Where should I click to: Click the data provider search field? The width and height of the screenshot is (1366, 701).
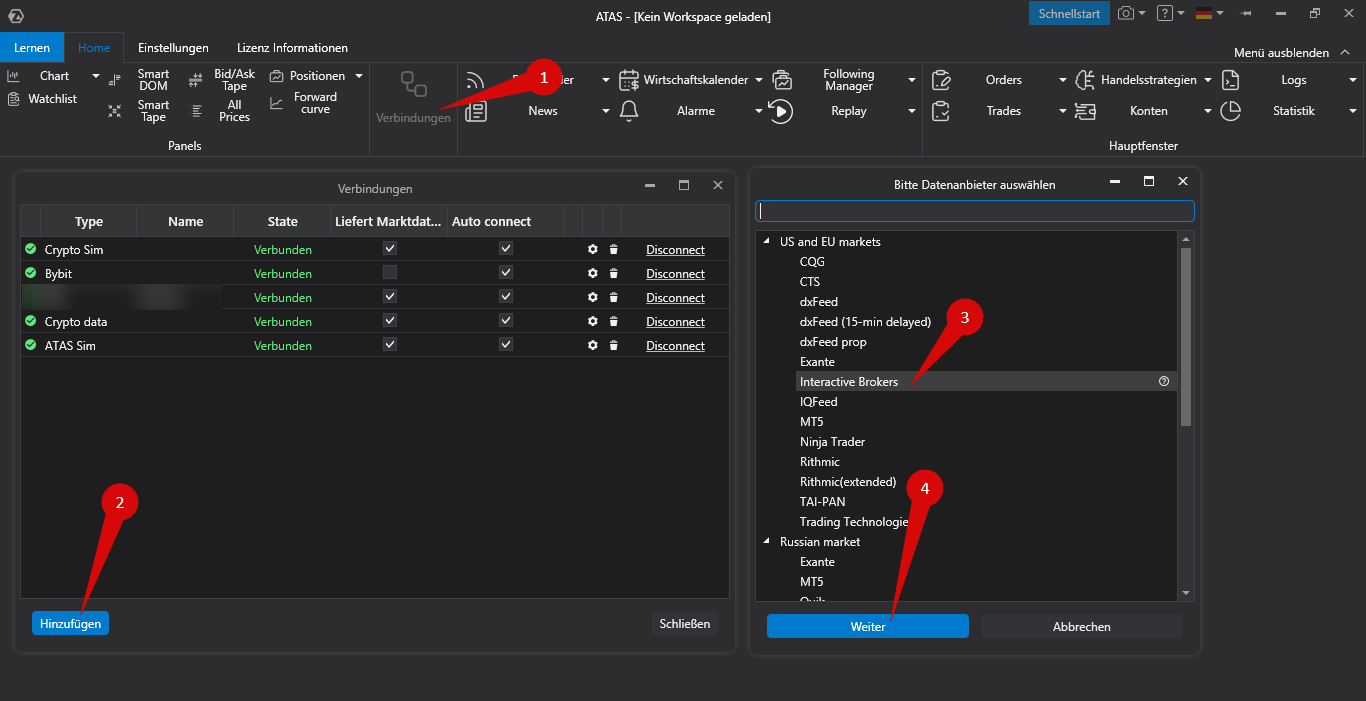975,211
